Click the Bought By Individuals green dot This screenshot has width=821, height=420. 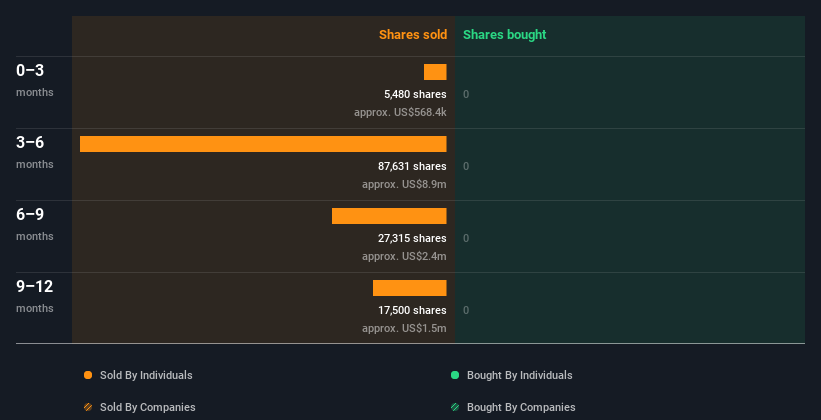pyautogui.click(x=455, y=375)
